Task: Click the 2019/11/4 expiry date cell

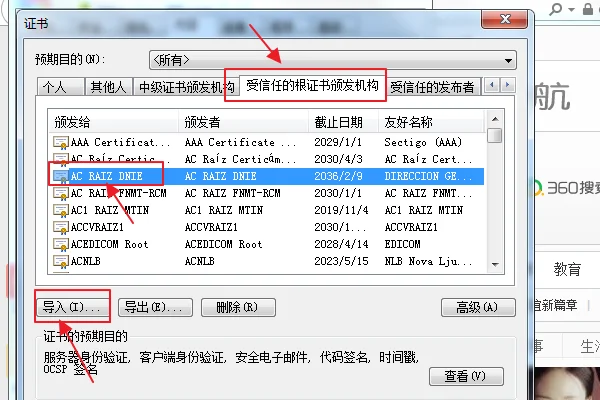Action: (x=341, y=210)
